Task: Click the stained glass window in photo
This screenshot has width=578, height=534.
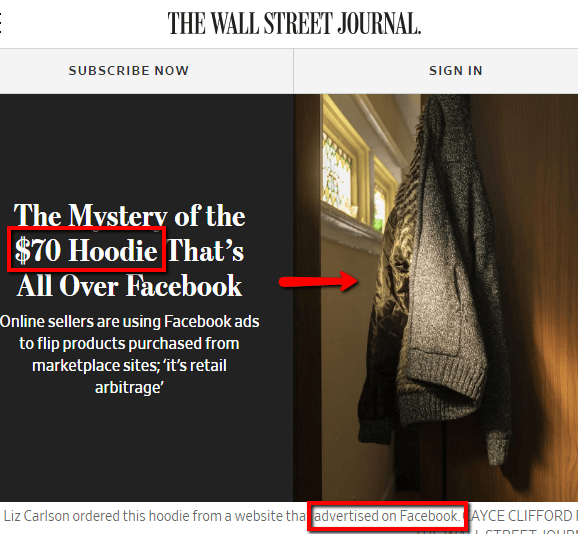Action: [x=338, y=175]
